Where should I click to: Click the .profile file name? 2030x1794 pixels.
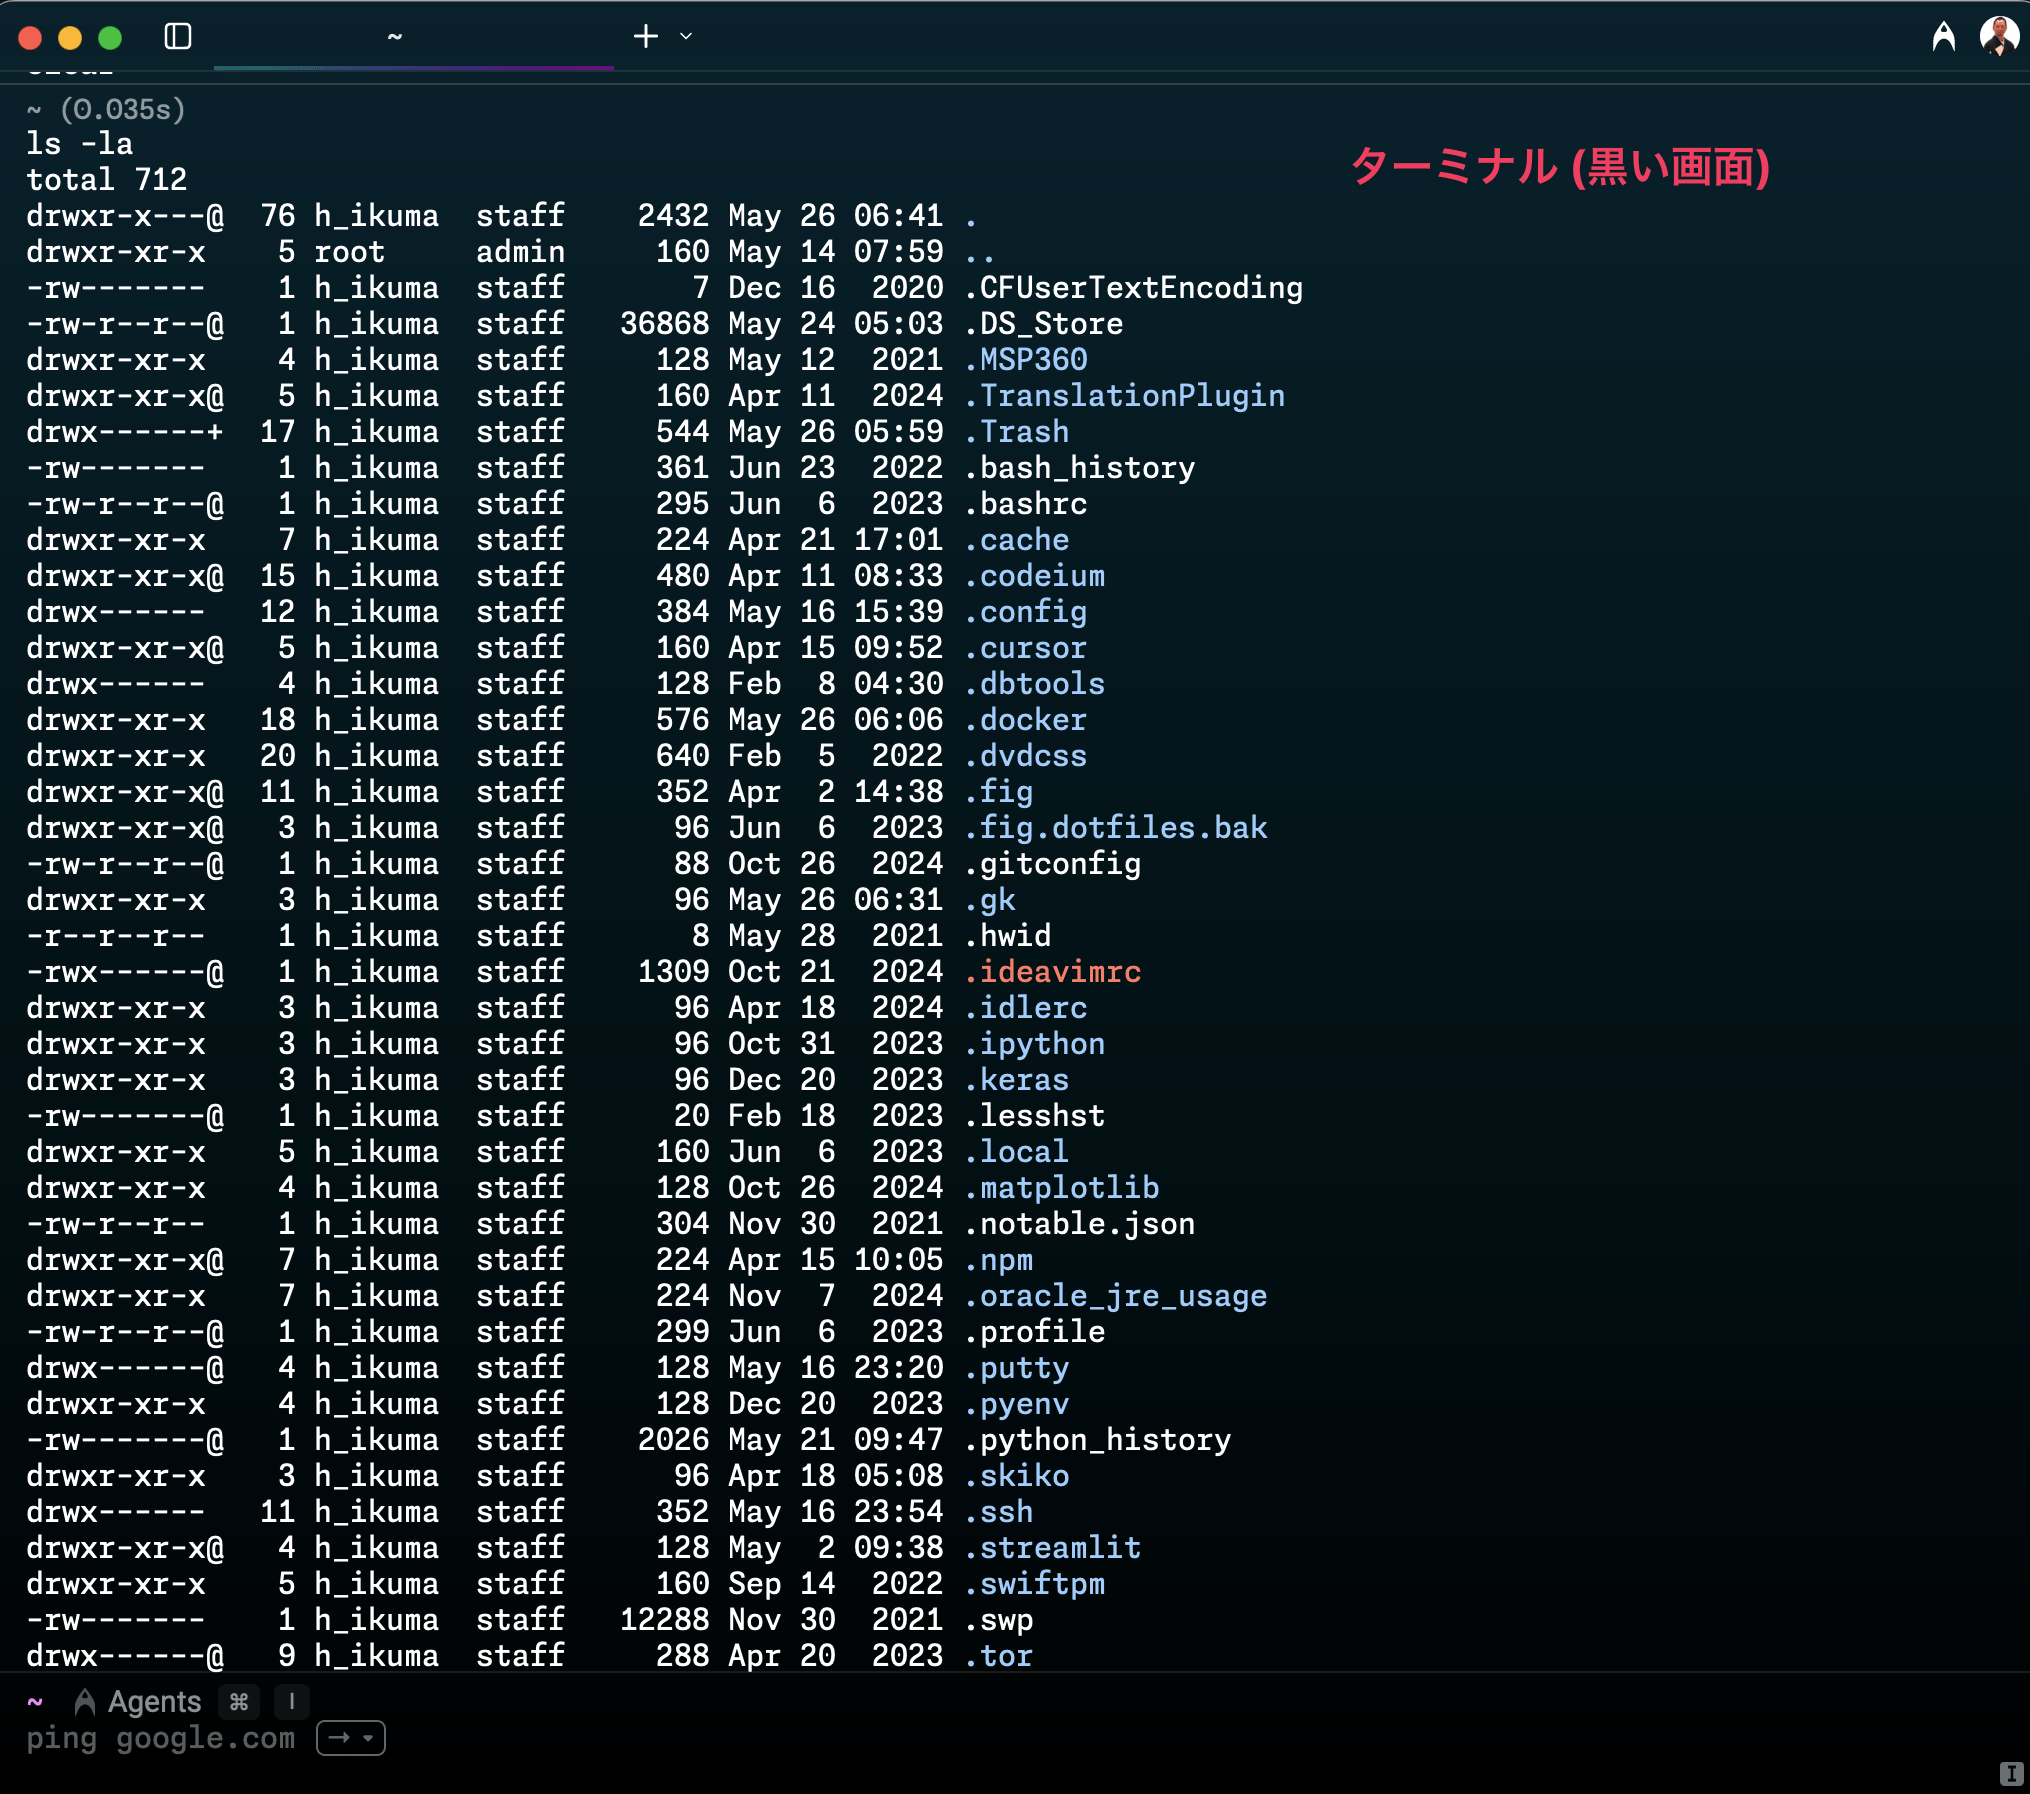click(1034, 1332)
